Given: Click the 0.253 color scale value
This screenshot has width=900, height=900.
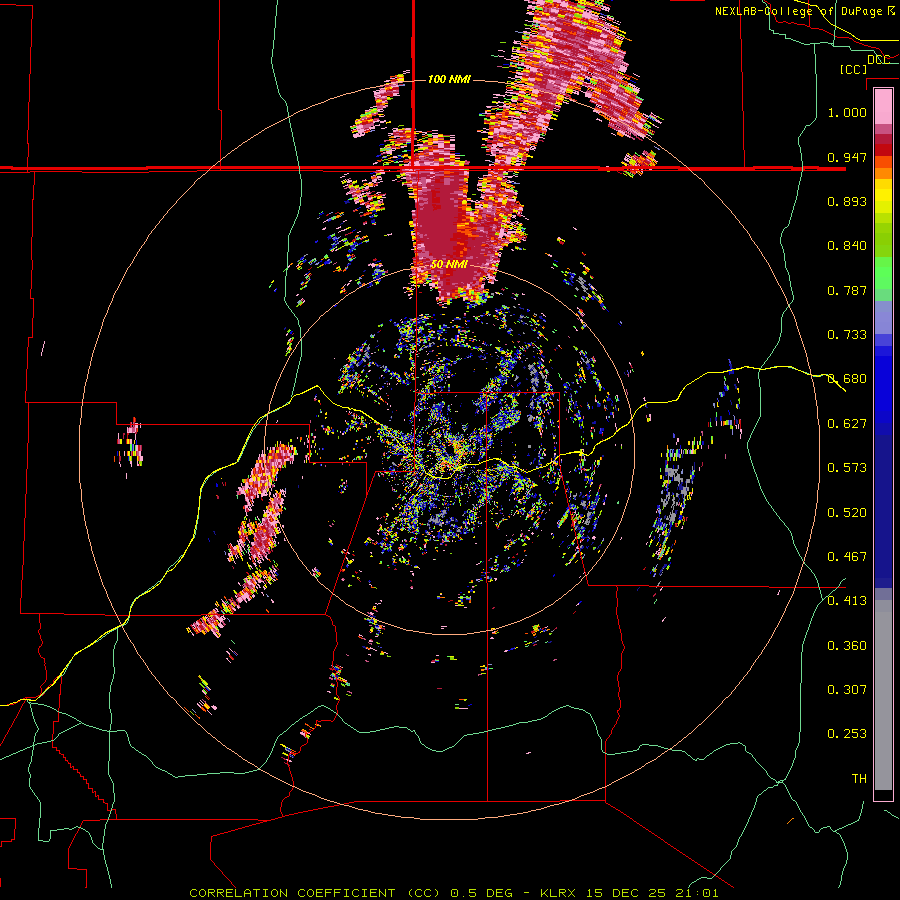Looking at the screenshot, I should pos(847,734).
